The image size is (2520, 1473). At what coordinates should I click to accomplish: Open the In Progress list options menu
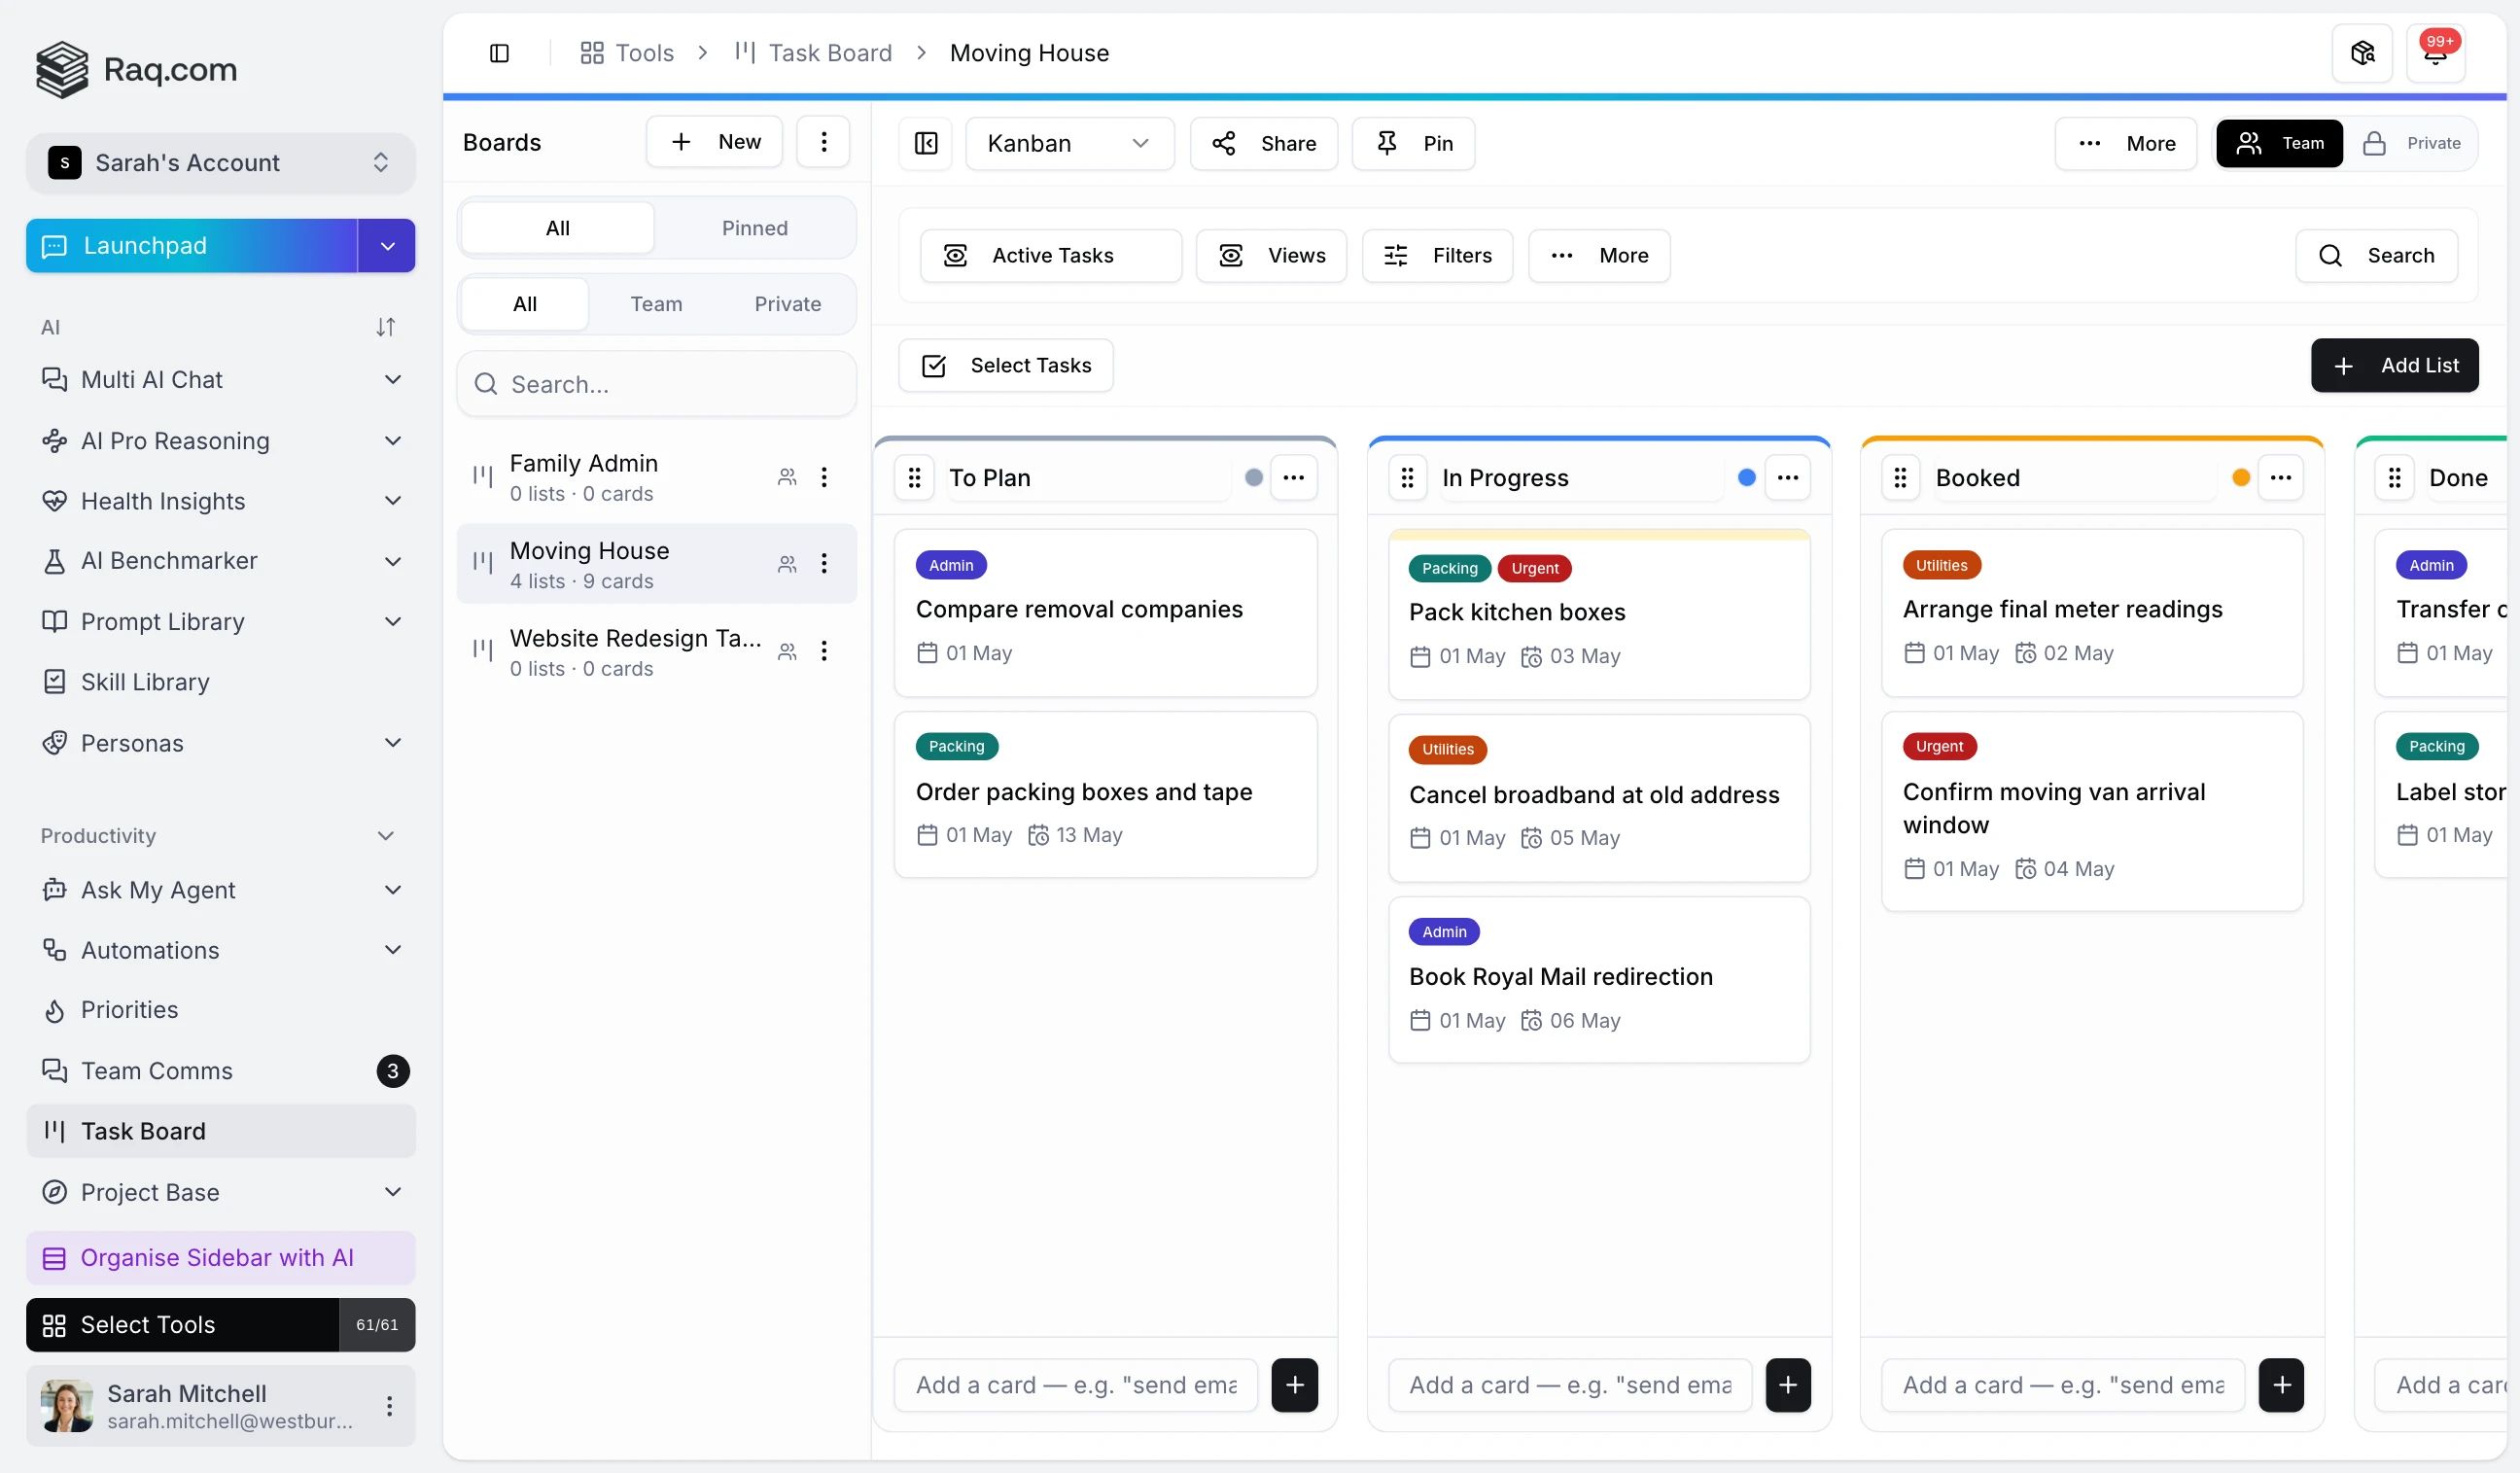pos(1788,478)
